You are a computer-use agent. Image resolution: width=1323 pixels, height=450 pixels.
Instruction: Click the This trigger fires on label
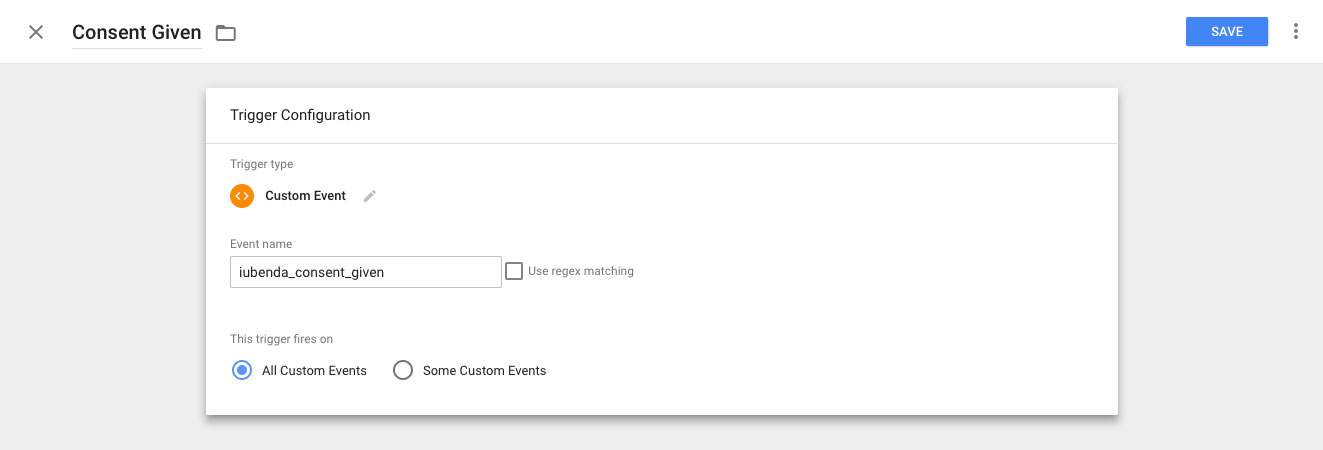(x=282, y=339)
